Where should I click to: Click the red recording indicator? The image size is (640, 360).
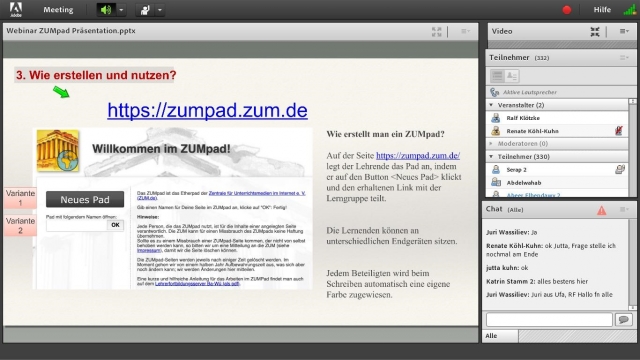[567, 10]
